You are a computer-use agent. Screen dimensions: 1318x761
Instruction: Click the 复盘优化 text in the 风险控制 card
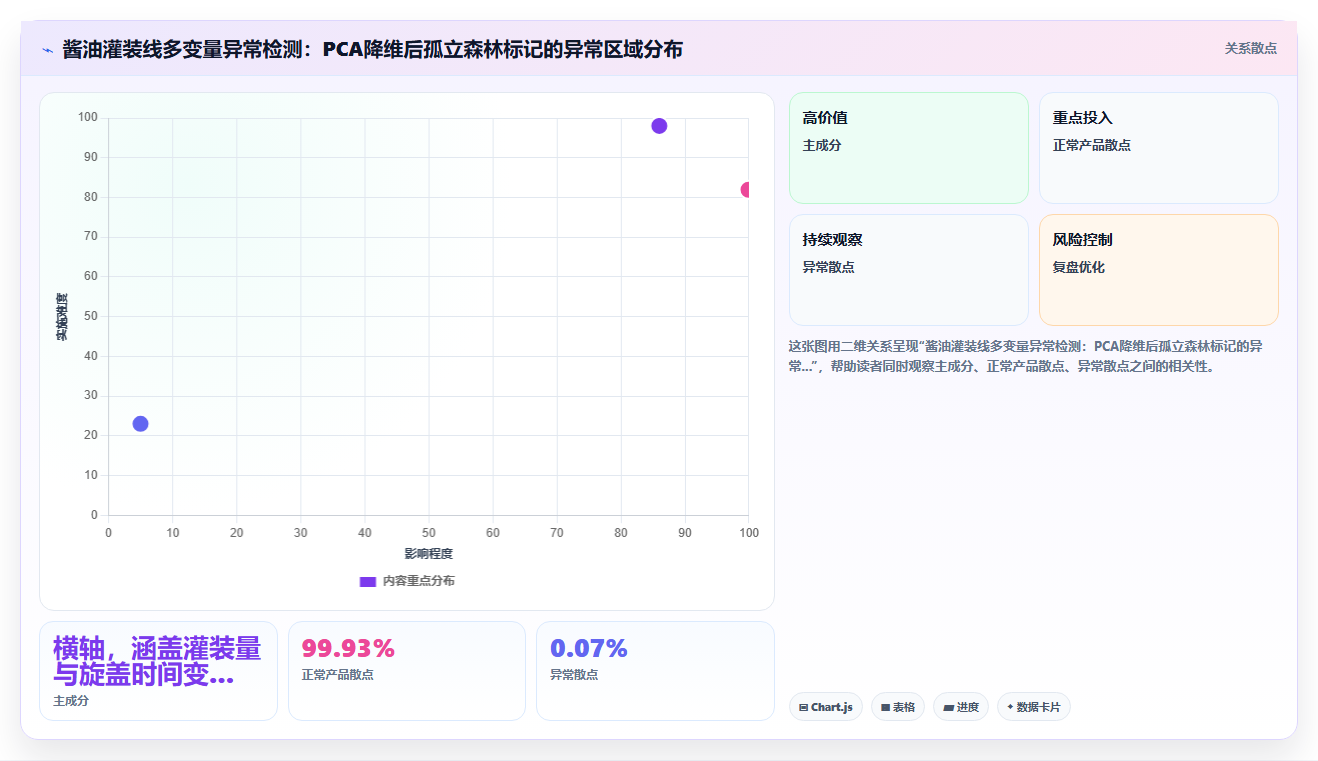click(x=1078, y=267)
